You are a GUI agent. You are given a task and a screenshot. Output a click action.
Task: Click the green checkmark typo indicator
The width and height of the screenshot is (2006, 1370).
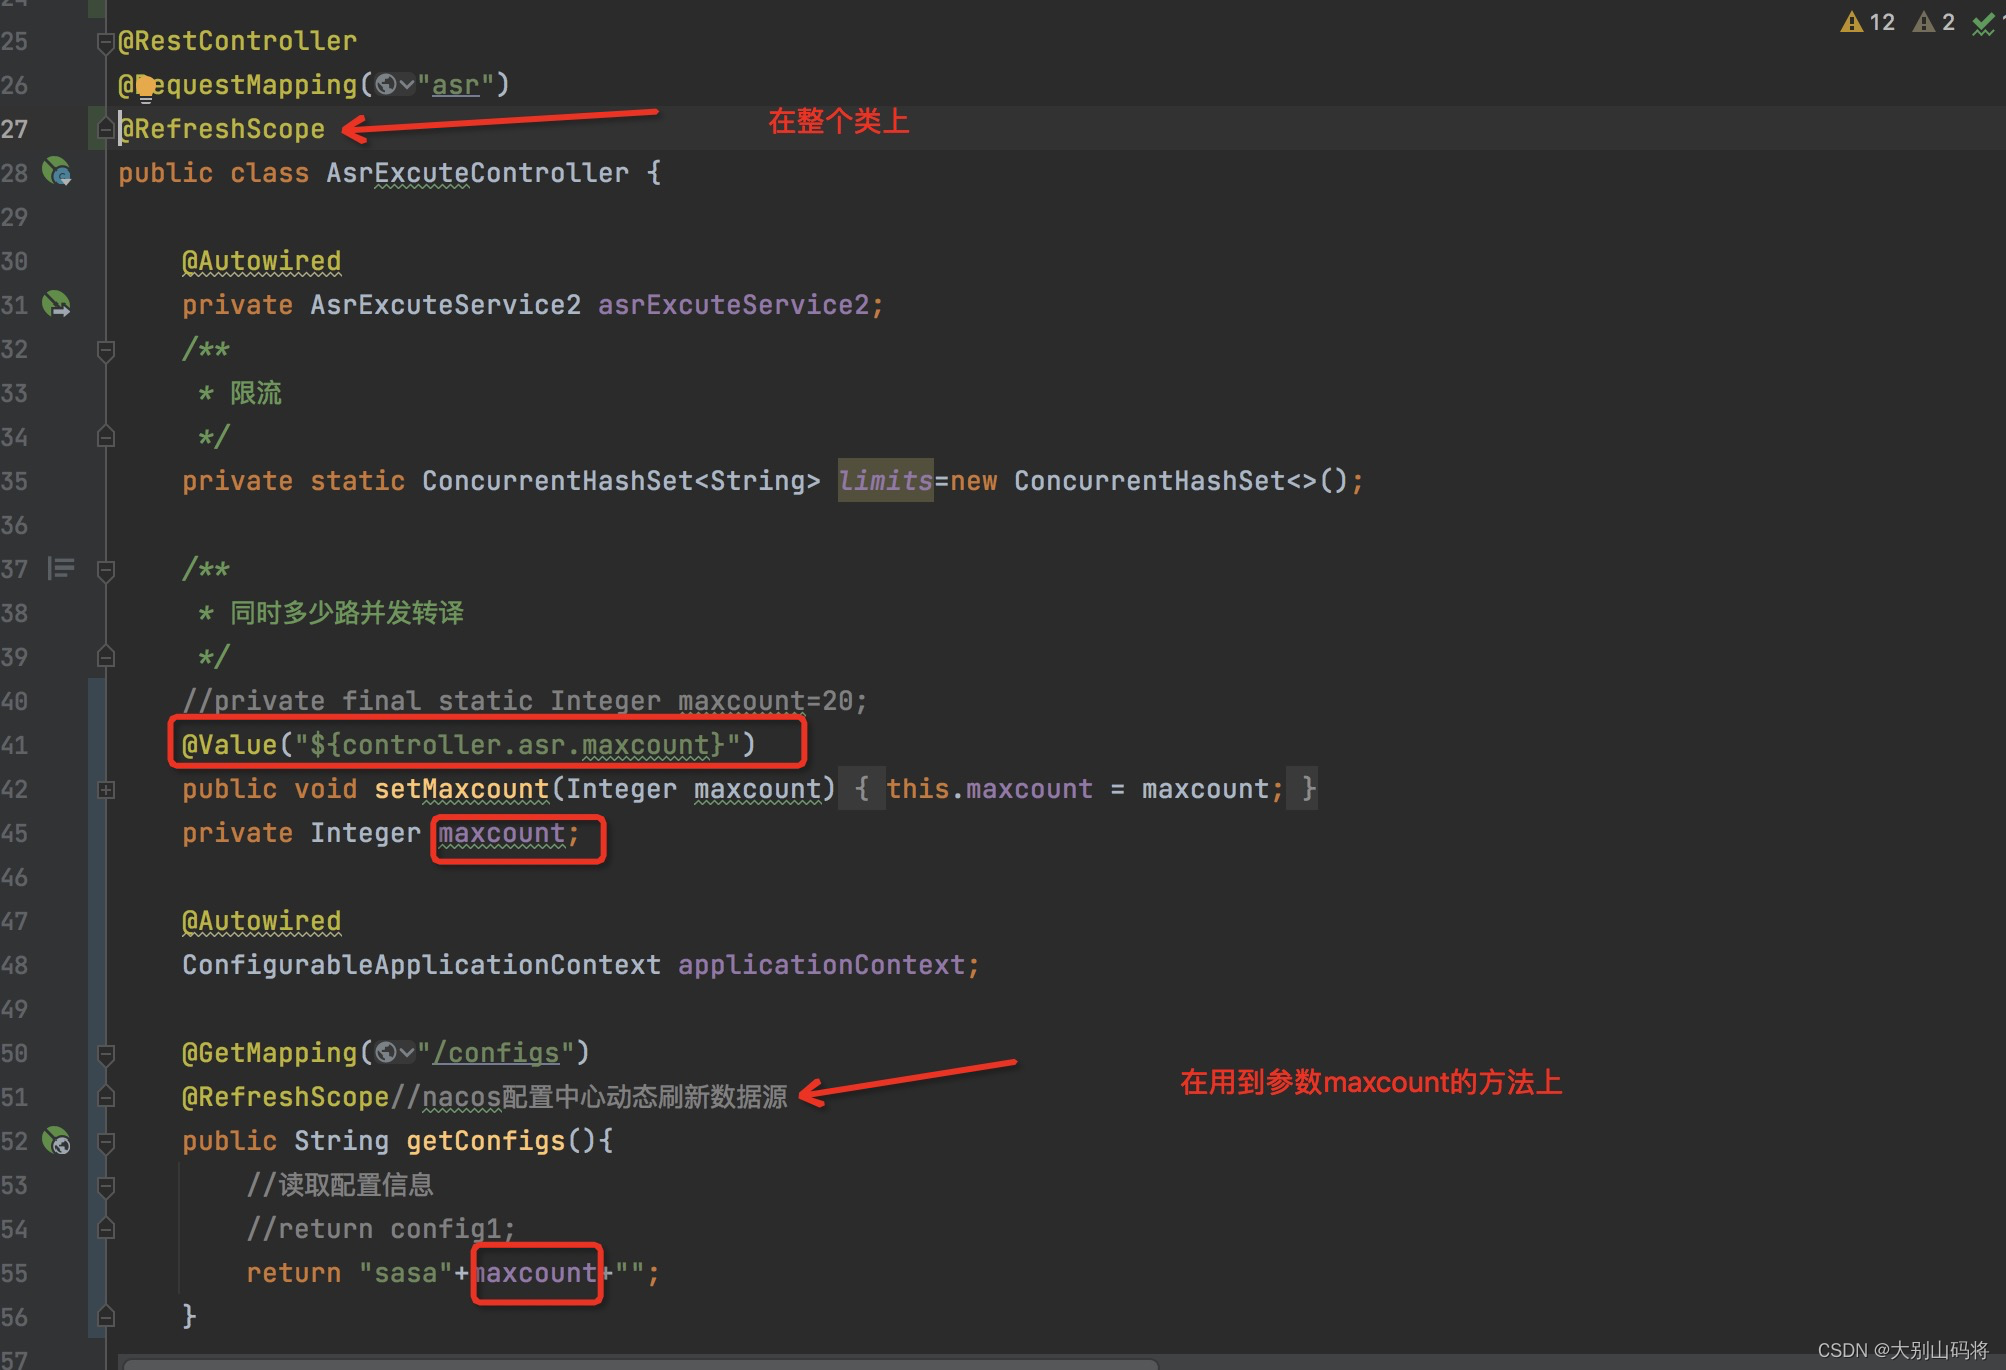coord(1983,24)
